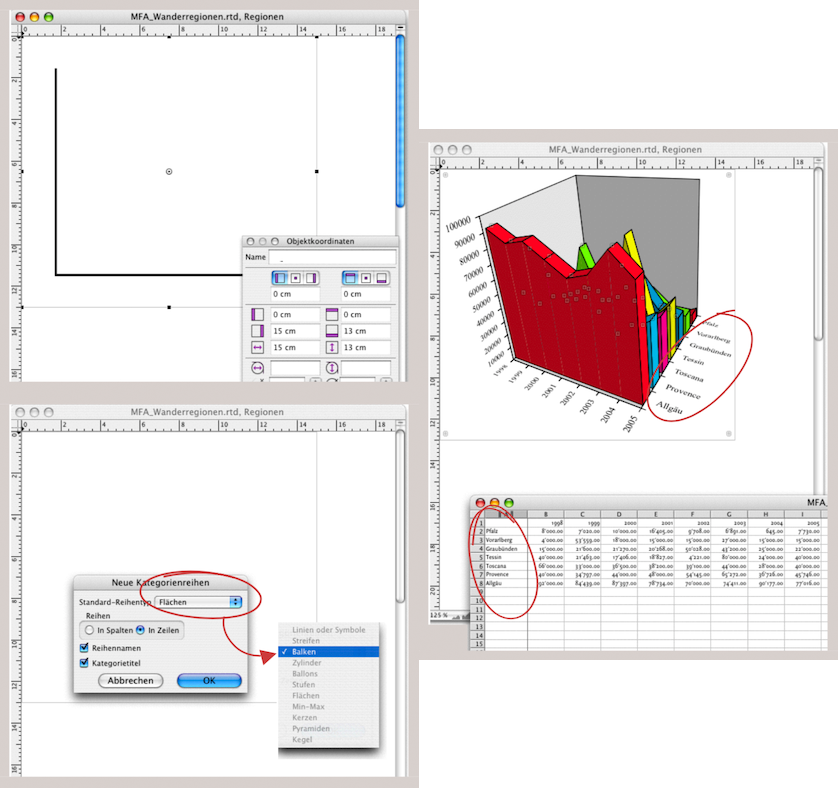Image resolution: width=838 pixels, height=788 pixels.
Task: Select right-edge horizontal reference point icon
Action: click(309, 277)
